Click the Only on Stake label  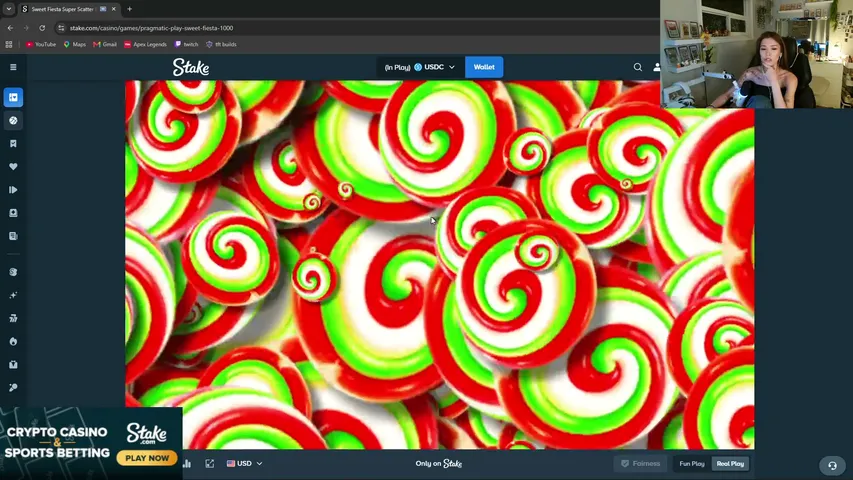[x=438, y=464]
